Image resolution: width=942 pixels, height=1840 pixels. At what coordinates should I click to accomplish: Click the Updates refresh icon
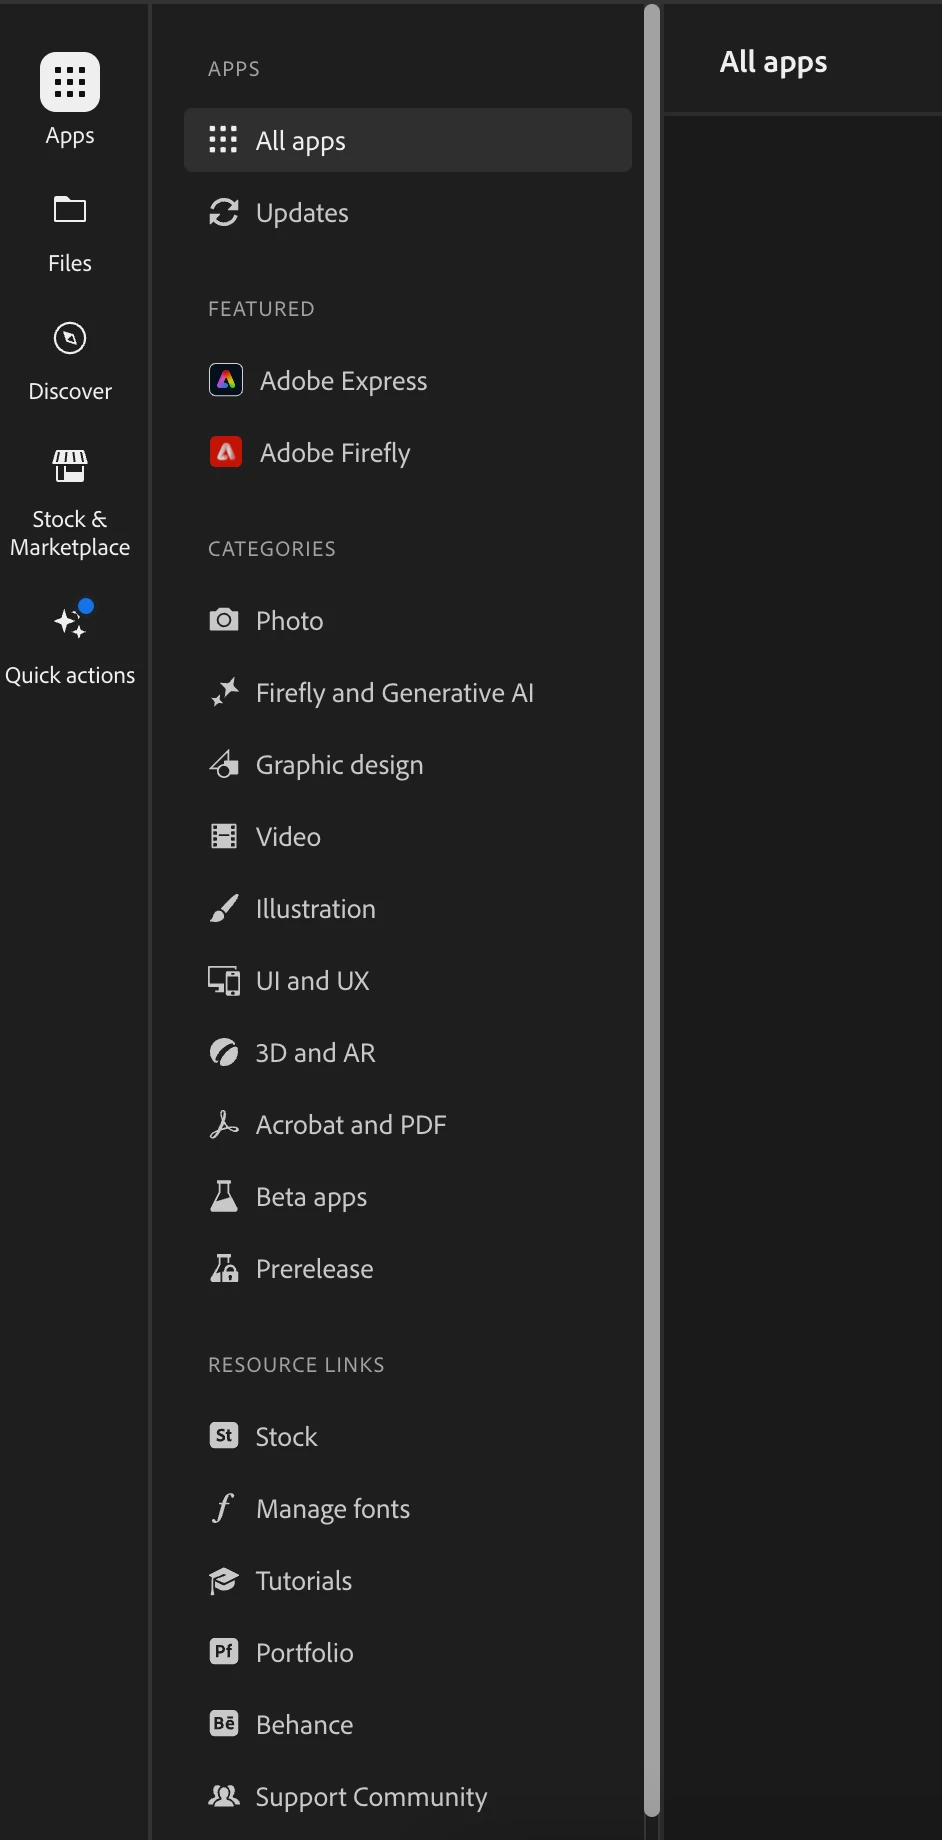pos(223,212)
